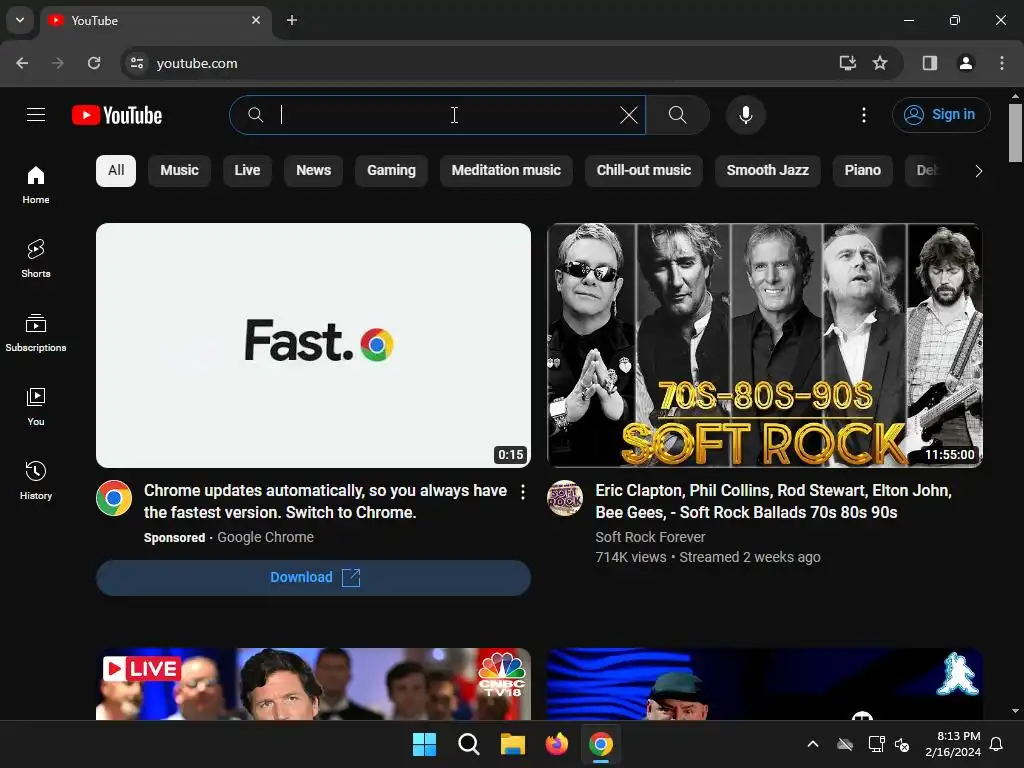Start voice search with the microphone

pyautogui.click(x=745, y=116)
